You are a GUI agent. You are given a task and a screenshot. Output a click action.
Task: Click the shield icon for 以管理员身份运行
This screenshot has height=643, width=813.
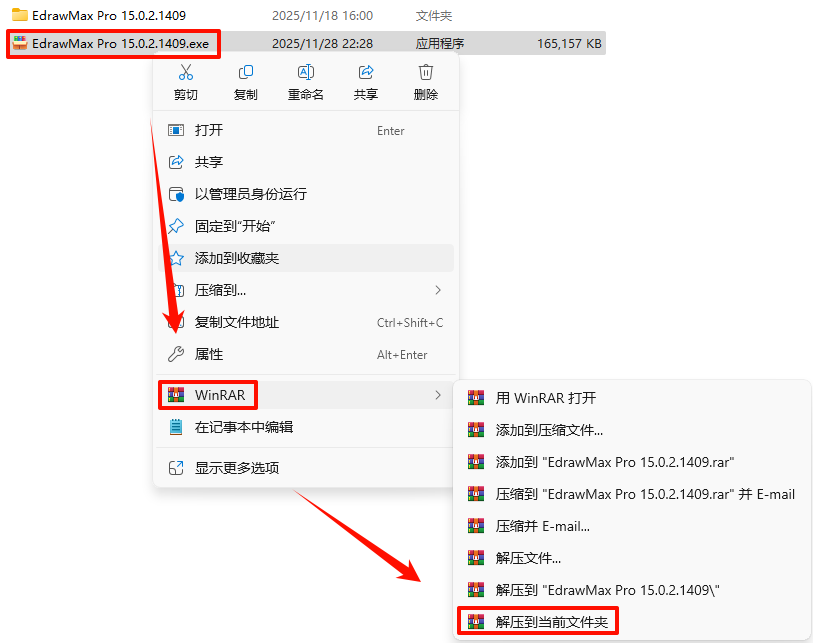(x=176, y=194)
